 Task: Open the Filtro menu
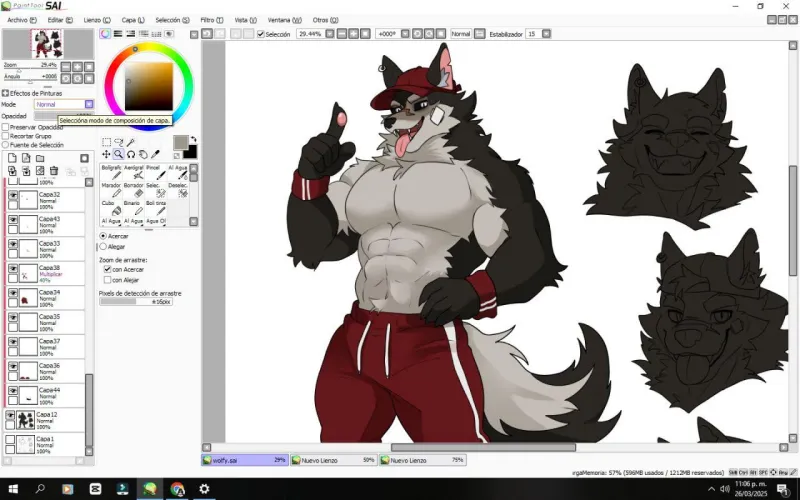tap(212, 20)
